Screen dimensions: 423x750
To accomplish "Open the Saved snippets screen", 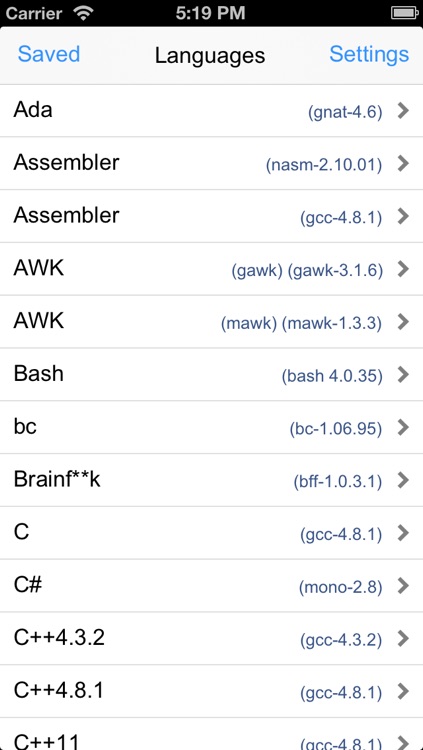I will (x=49, y=55).
